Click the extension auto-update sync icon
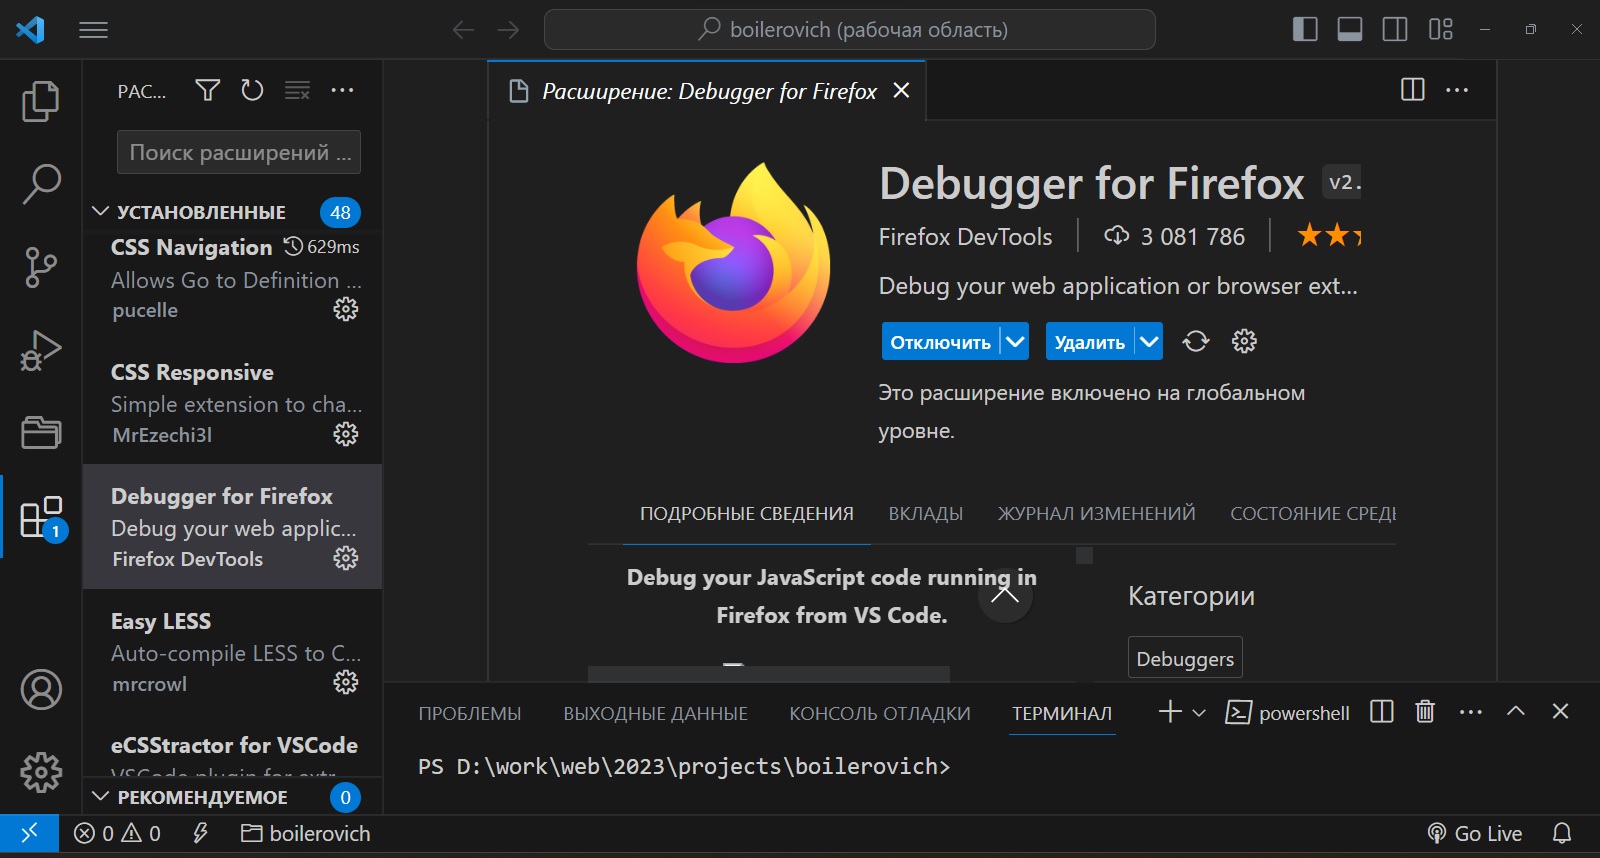Screen dimensions: 1600x858 (1196, 341)
